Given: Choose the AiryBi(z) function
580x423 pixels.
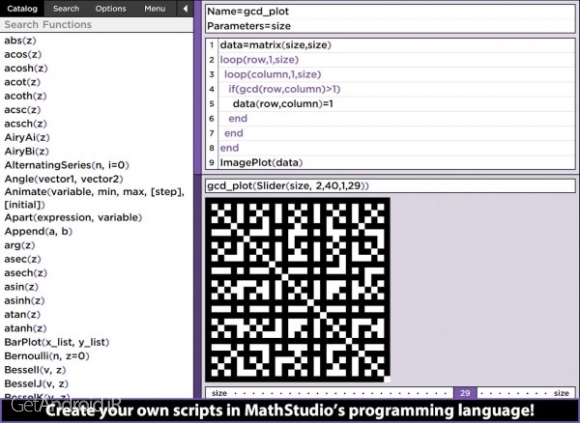Looking at the screenshot, I should coord(27,151).
